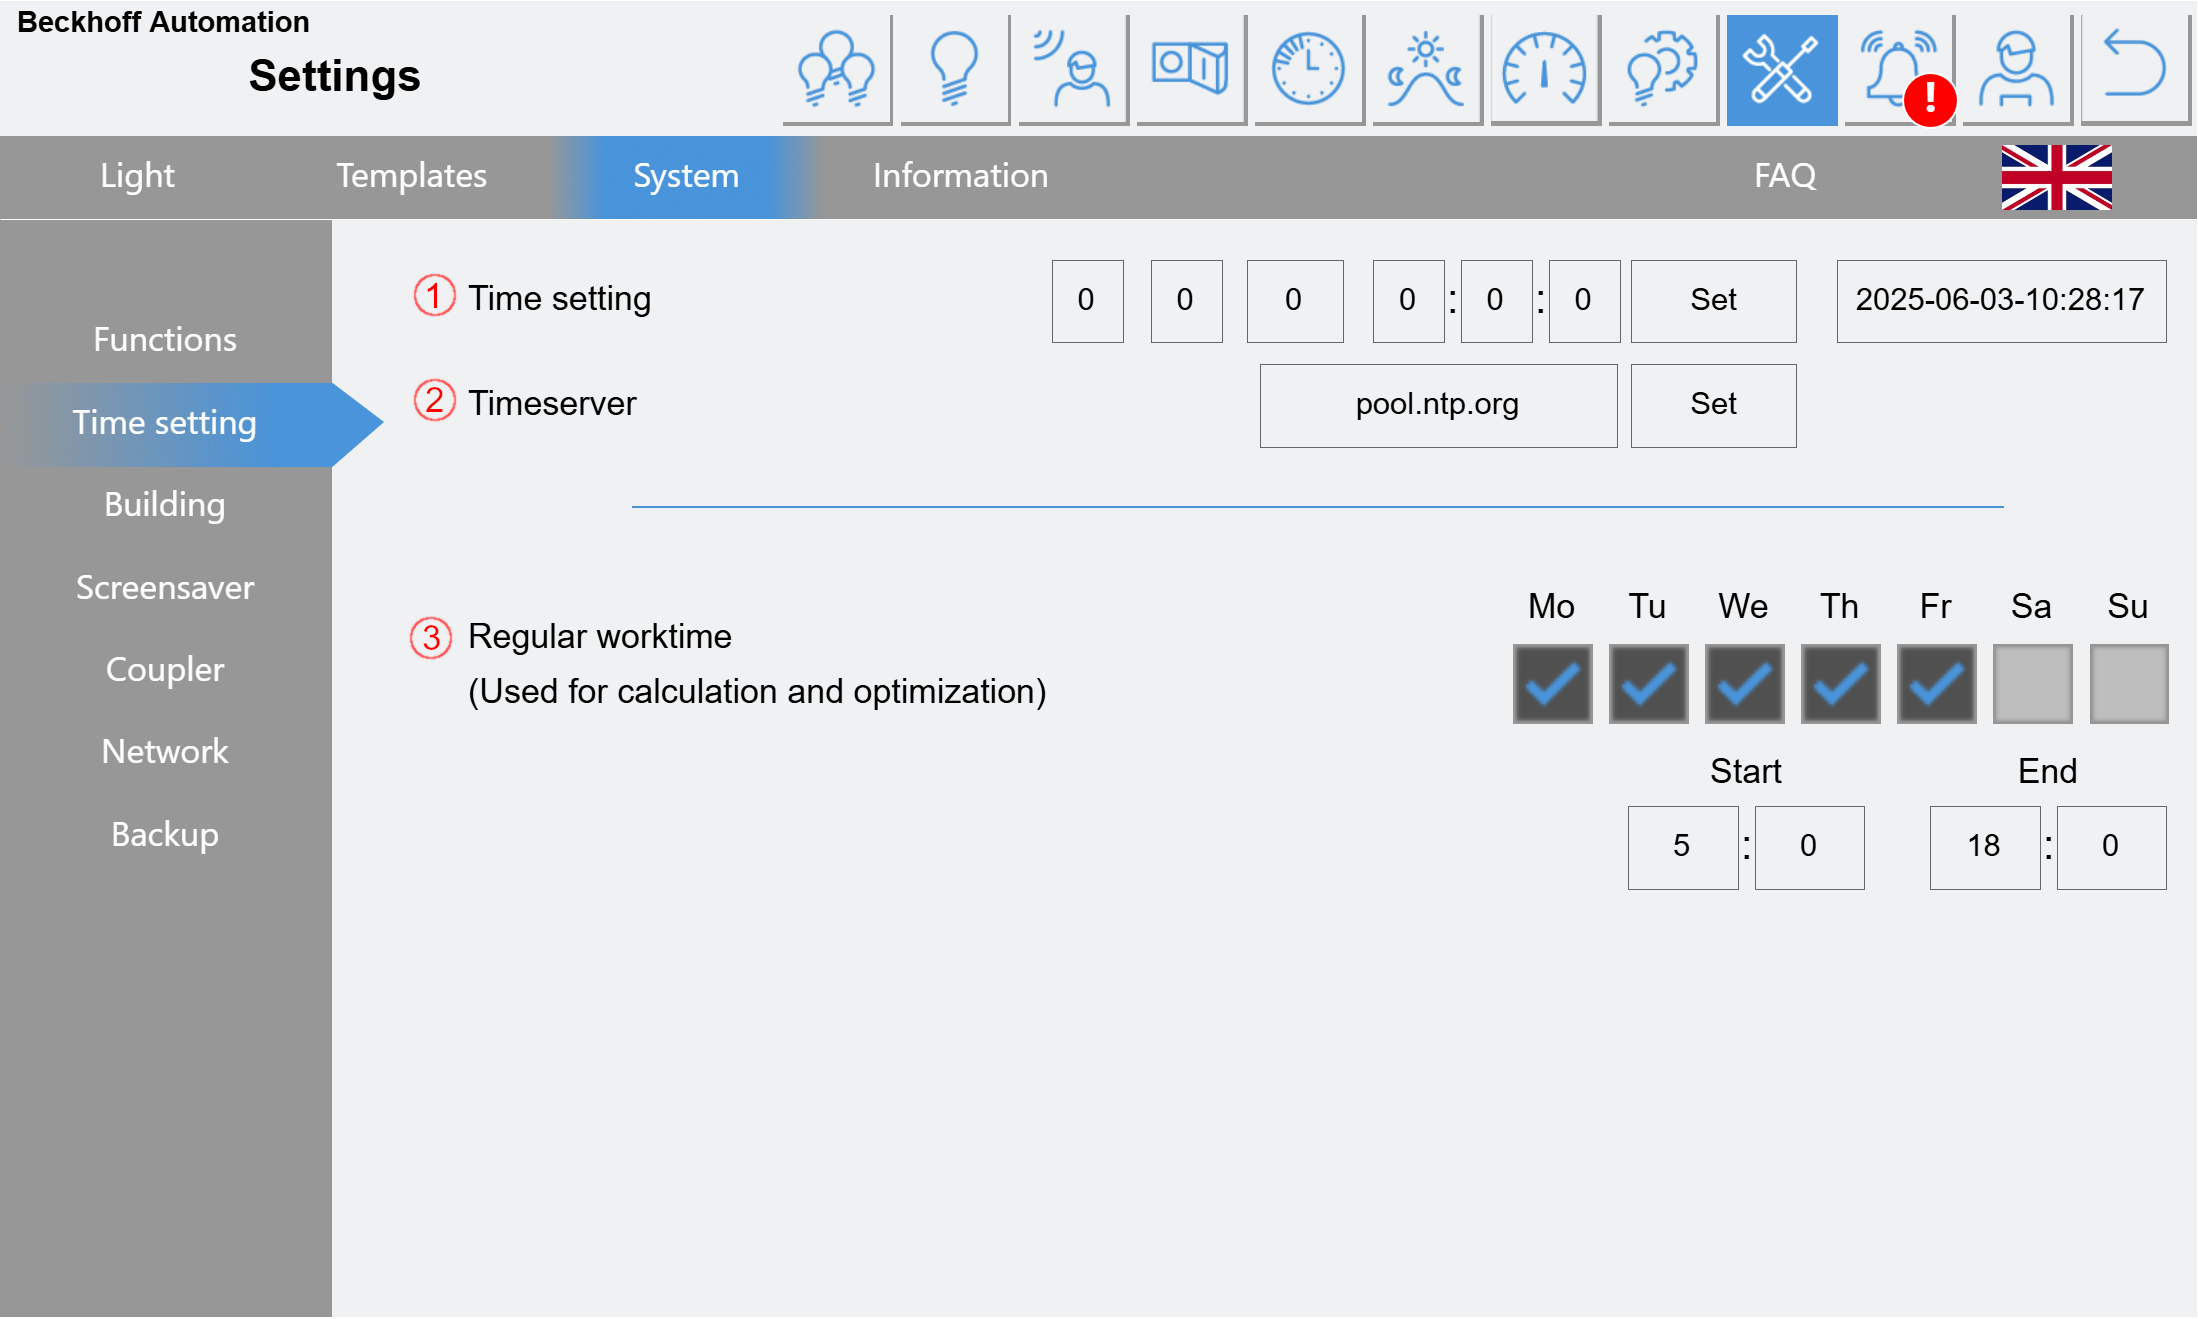Open Building in the sidebar

(165, 505)
